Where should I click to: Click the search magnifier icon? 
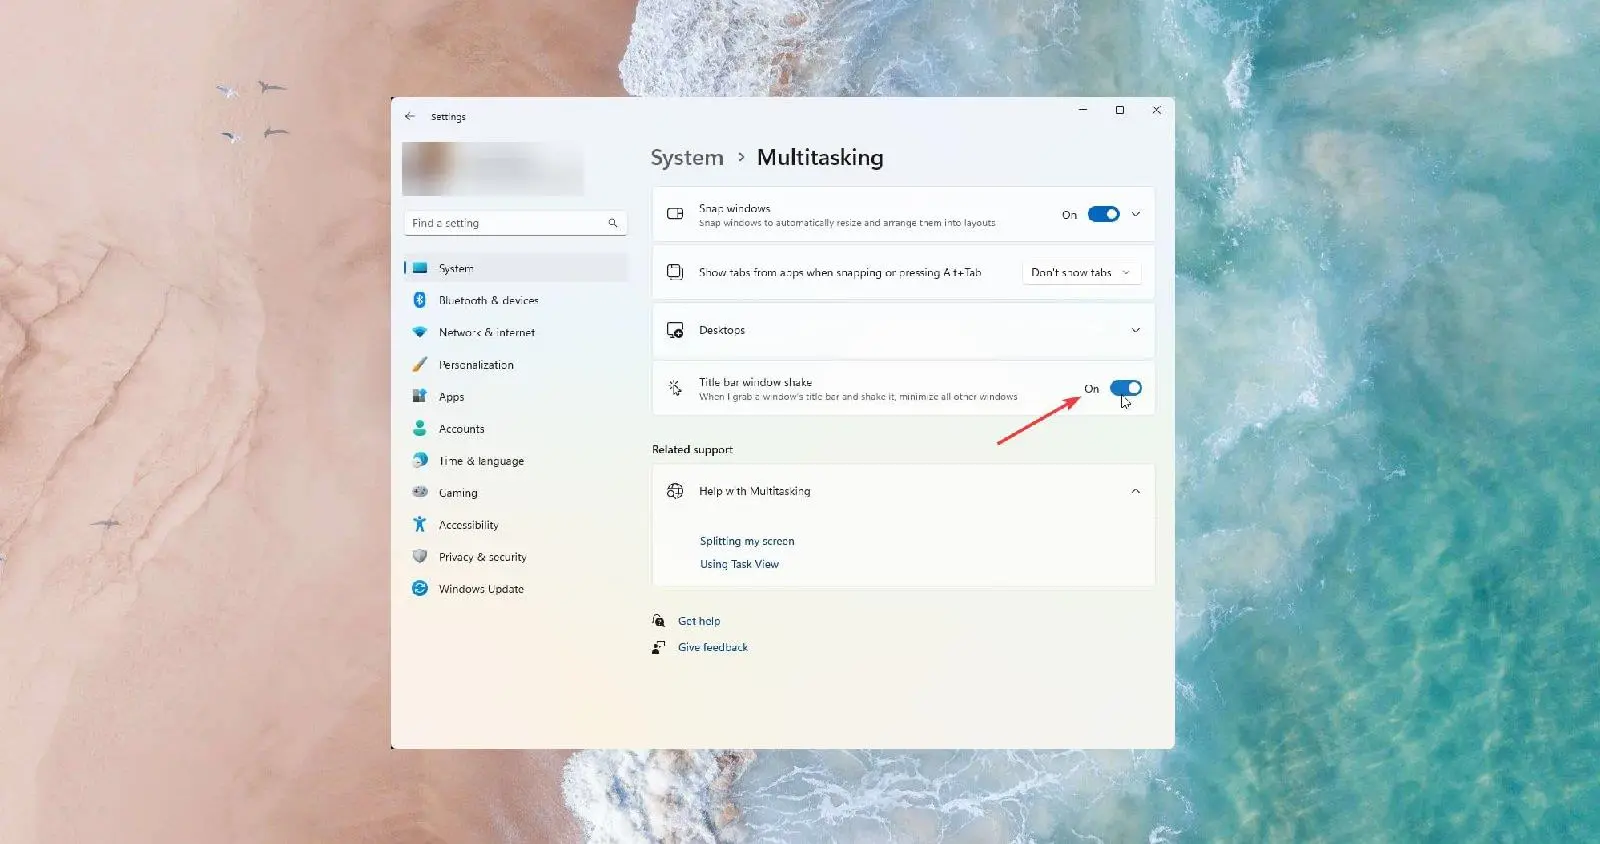[x=613, y=223]
